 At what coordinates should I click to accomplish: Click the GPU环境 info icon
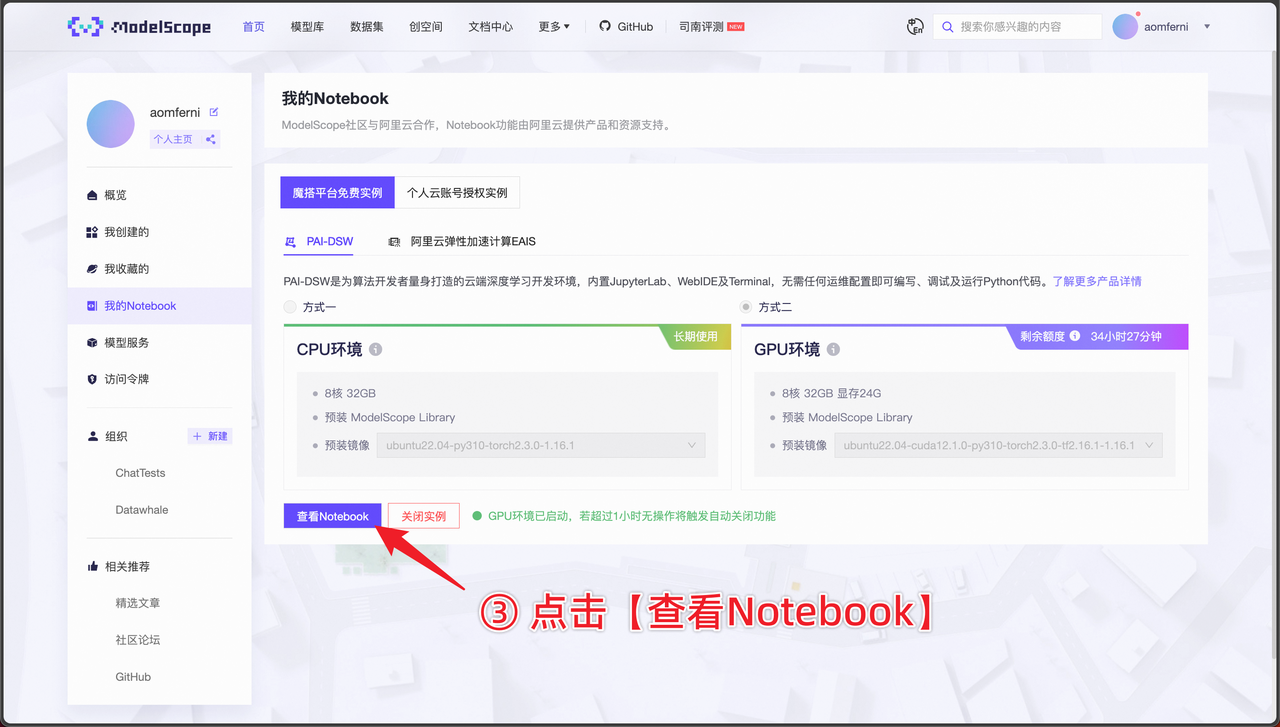coord(833,350)
